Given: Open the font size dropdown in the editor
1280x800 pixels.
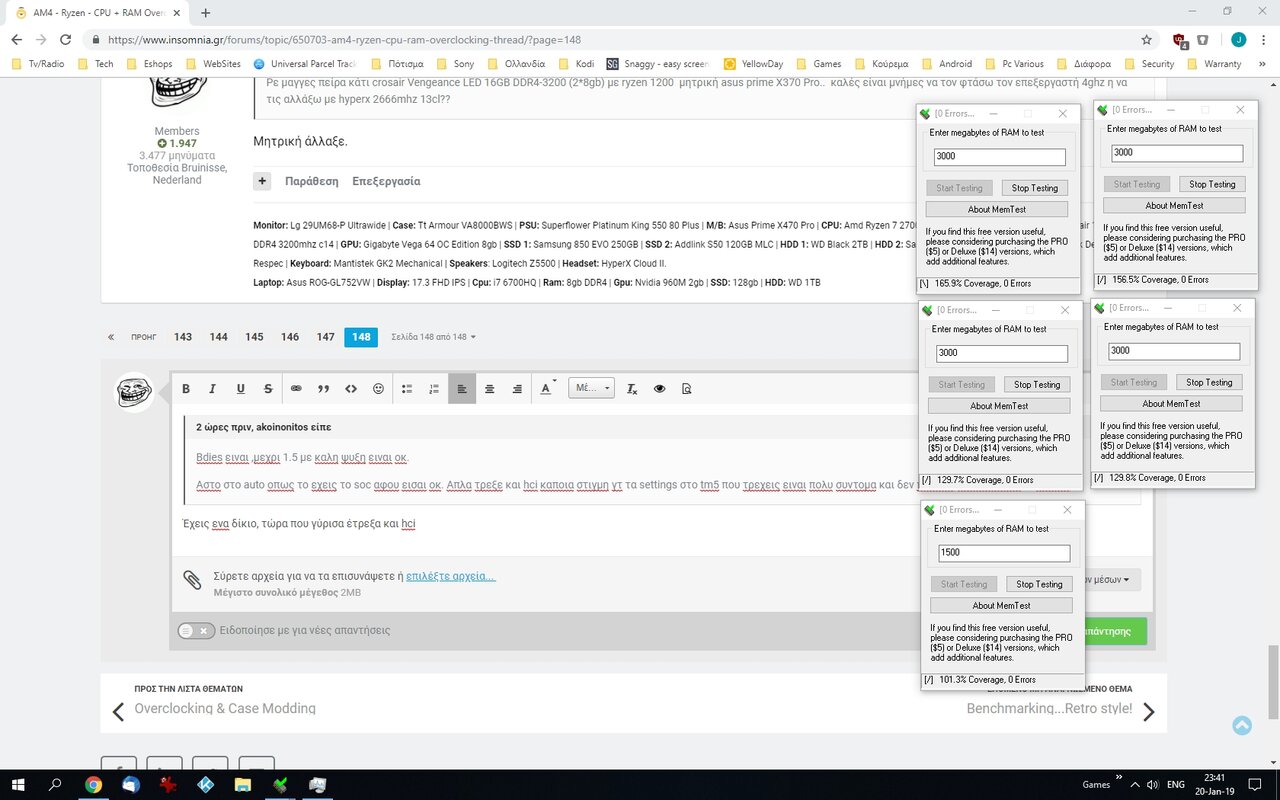Looking at the screenshot, I should [591, 389].
